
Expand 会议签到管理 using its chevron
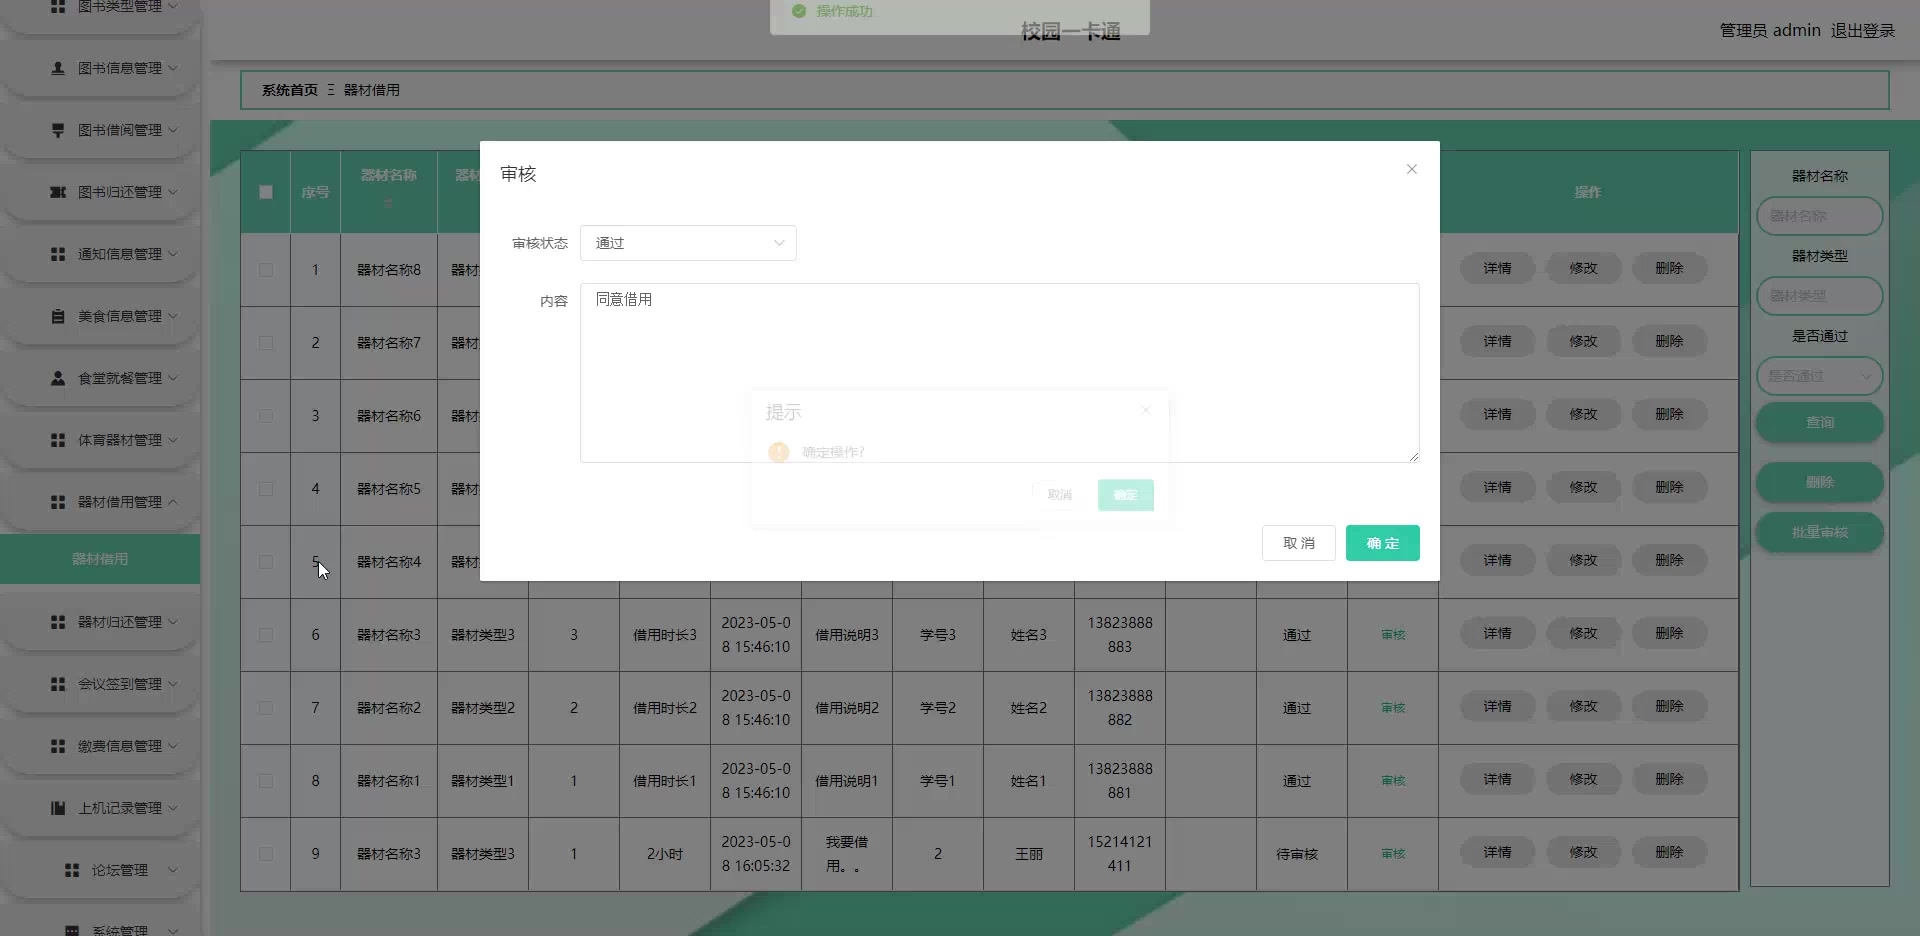pos(173,684)
